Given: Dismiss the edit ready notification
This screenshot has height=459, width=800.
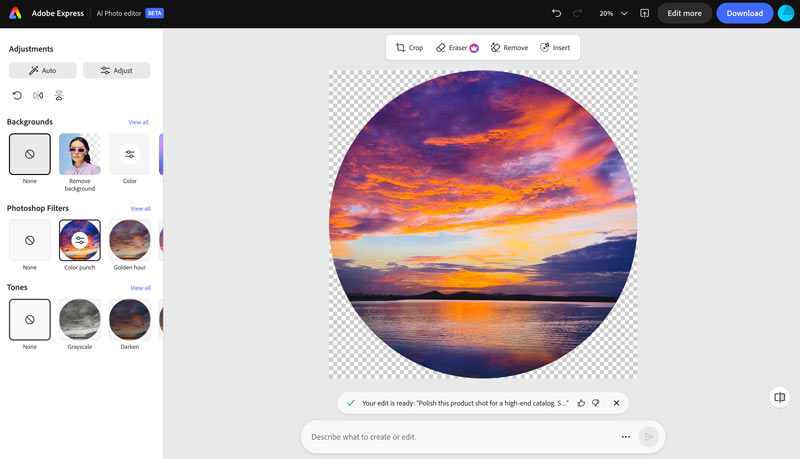Looking at the screenshot, I should pyautogui.click(x=616, y=403).
